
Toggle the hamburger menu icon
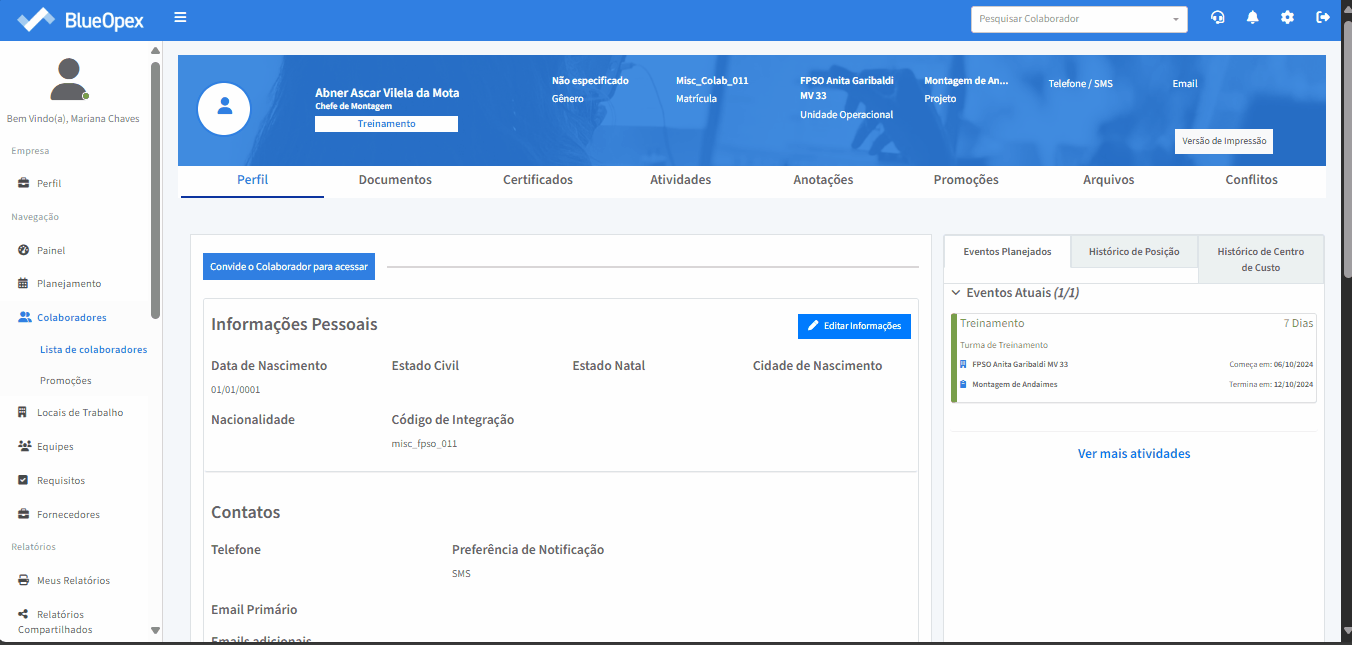180,17
